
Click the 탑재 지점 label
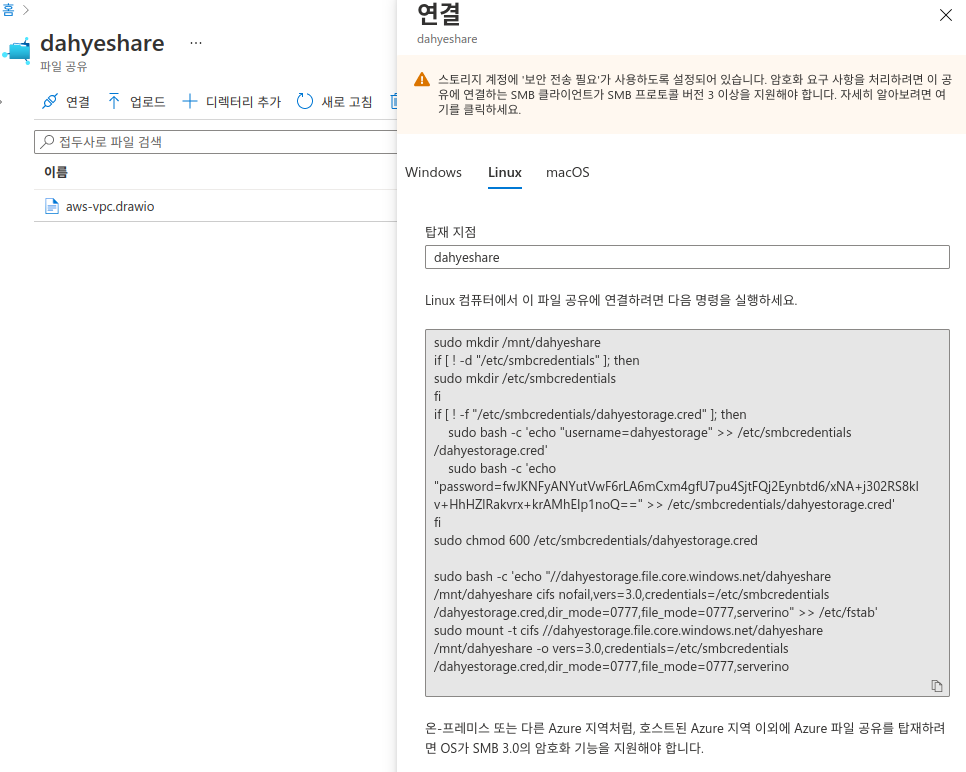click(450, 232)
